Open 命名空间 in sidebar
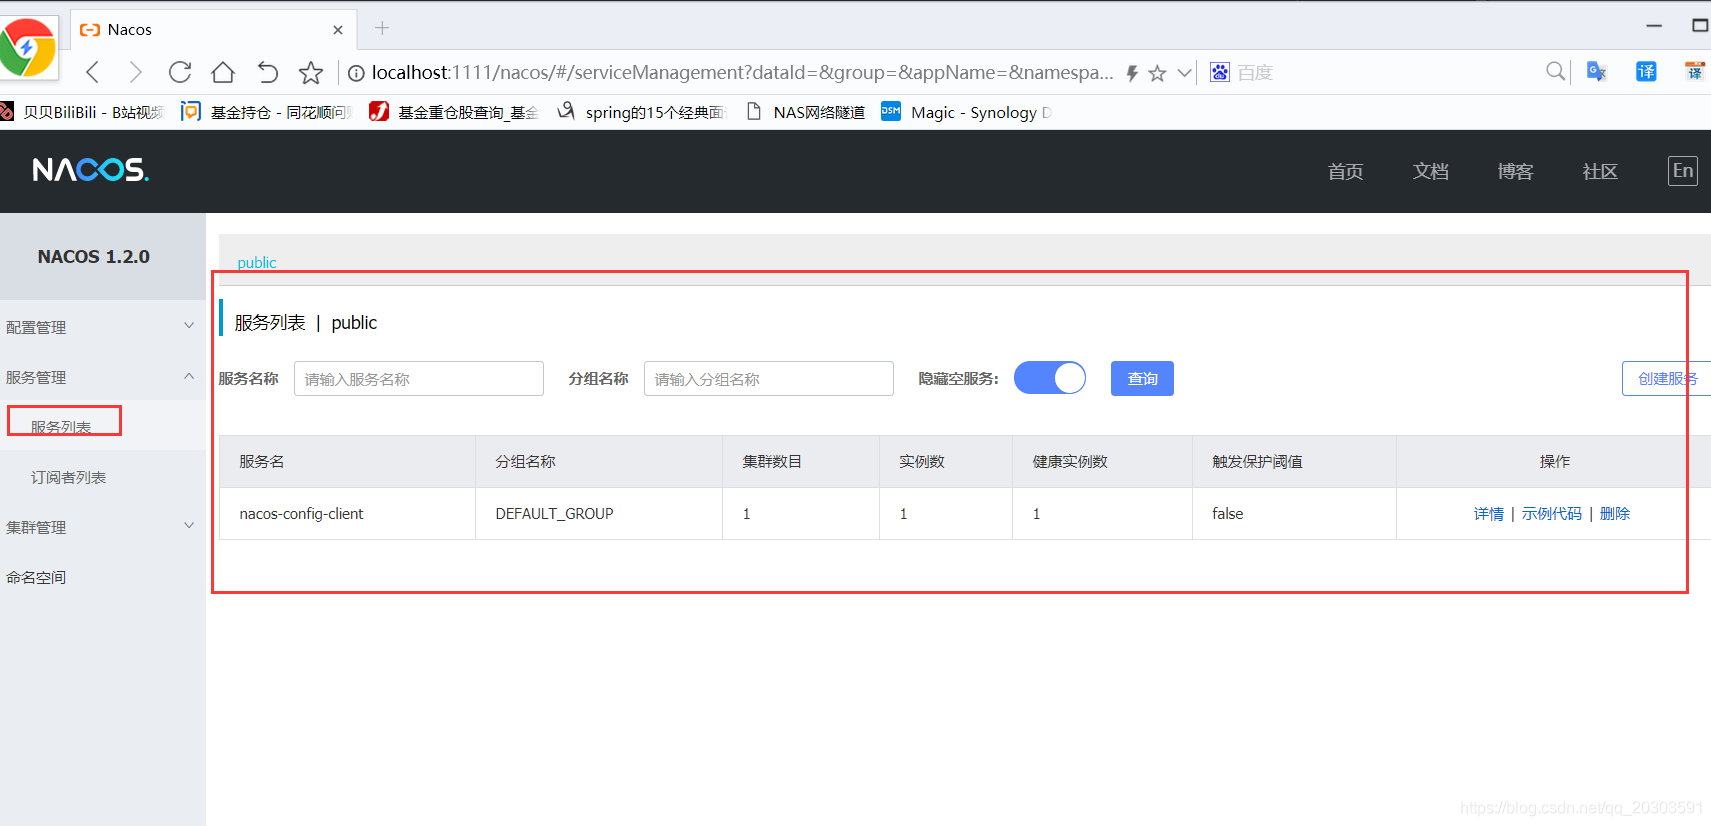Viewport: 1711px width, 826px height. coord(102,577)
